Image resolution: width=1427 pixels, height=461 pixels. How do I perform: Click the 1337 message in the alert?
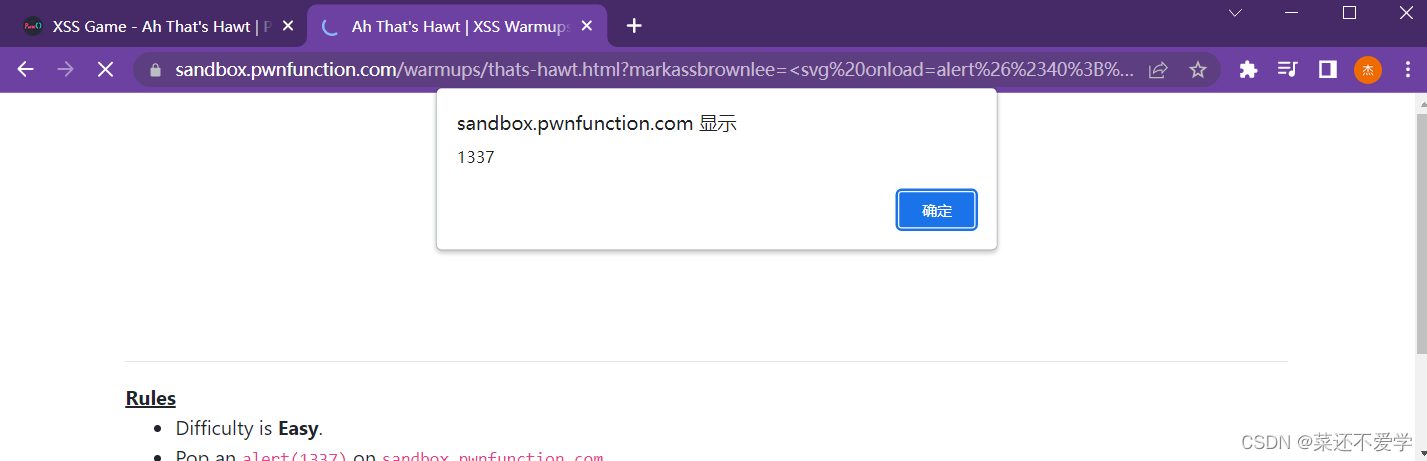(476, 158)
